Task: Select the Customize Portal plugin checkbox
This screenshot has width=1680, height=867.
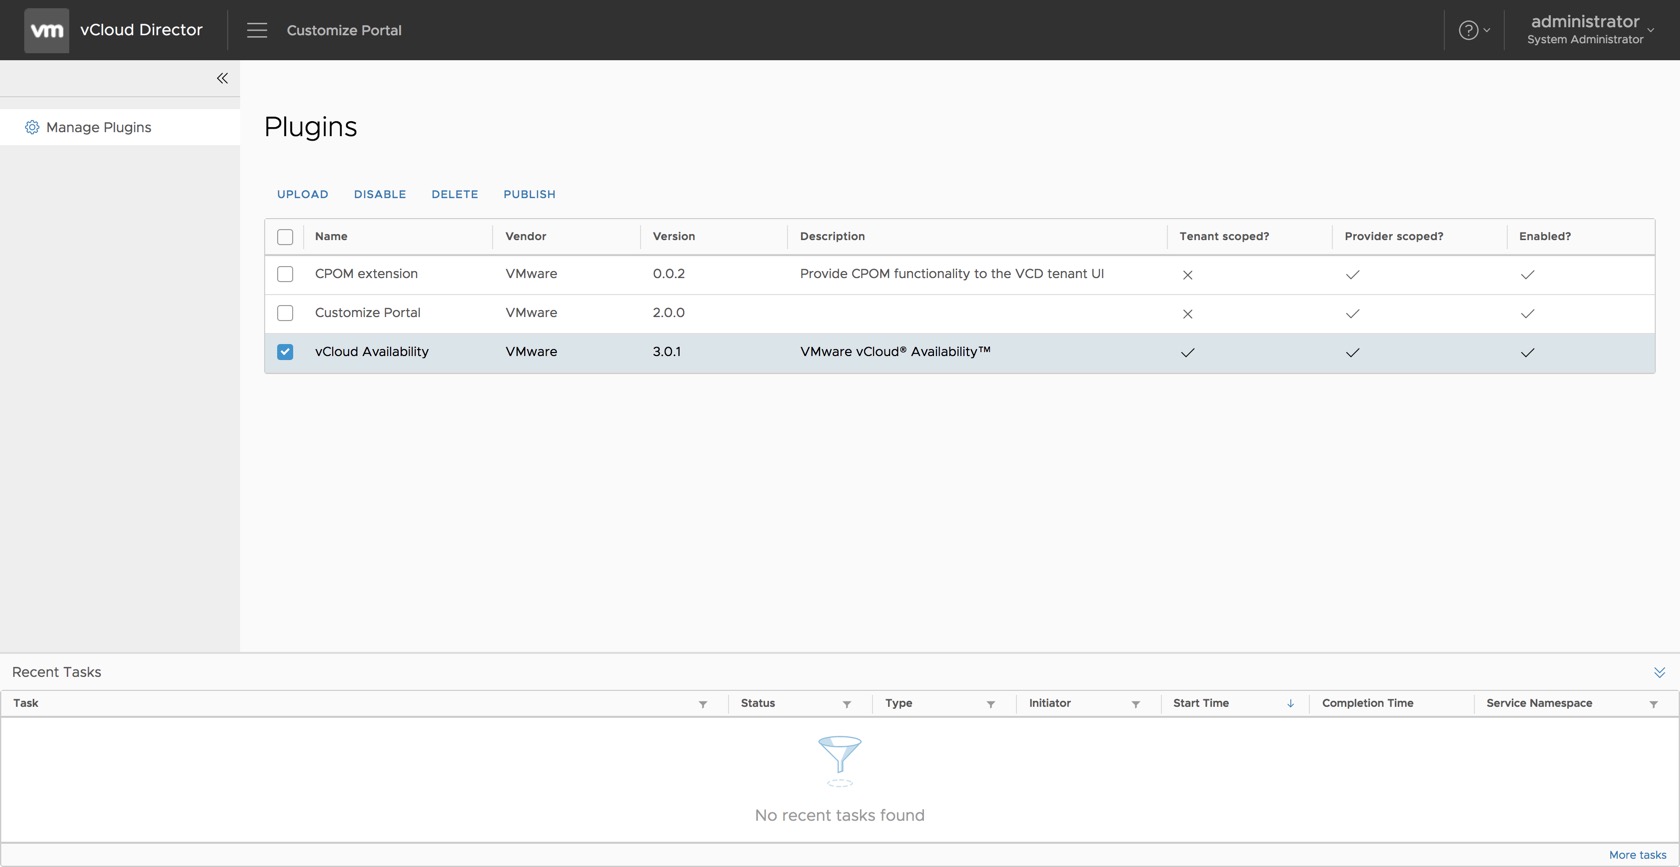Action: [x=285, y=313]
